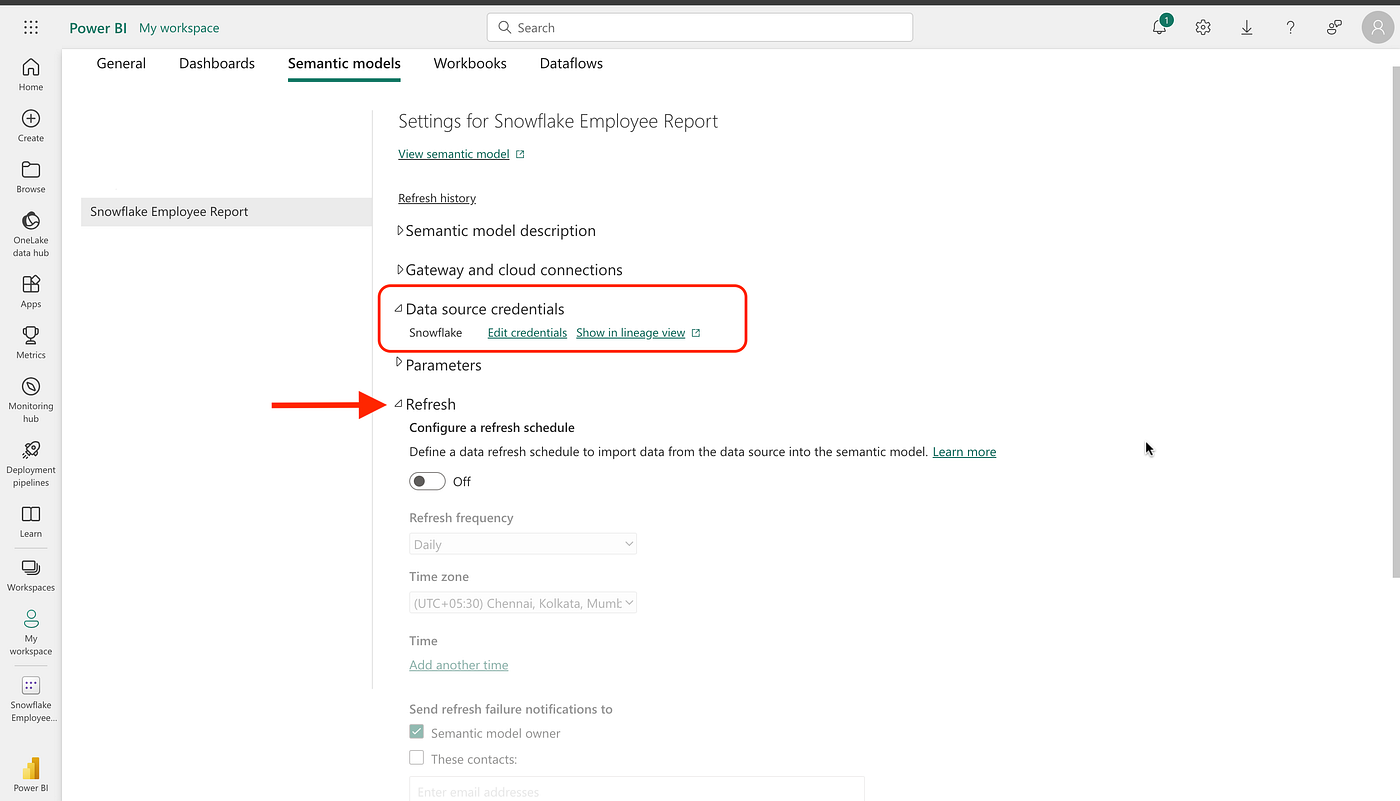
Task: Click Add another time link
Action: 459,665
